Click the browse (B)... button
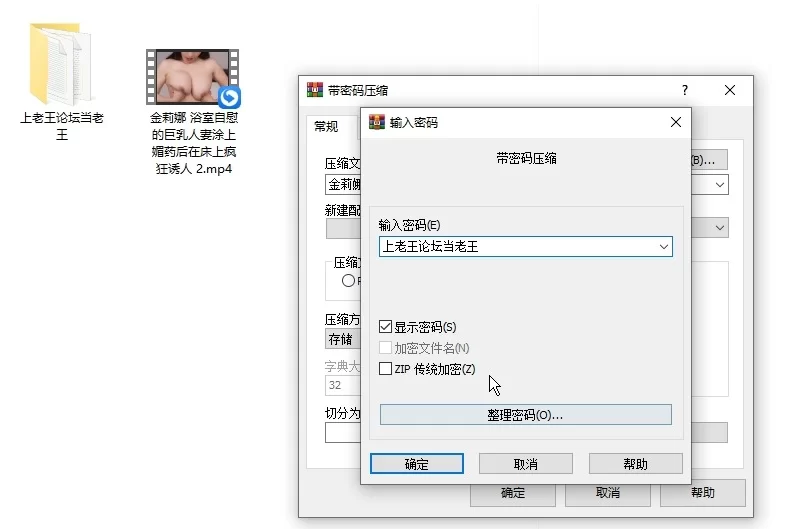Viewport: 785px width, 529px height. pyautogui.click(x=709, y=160)
